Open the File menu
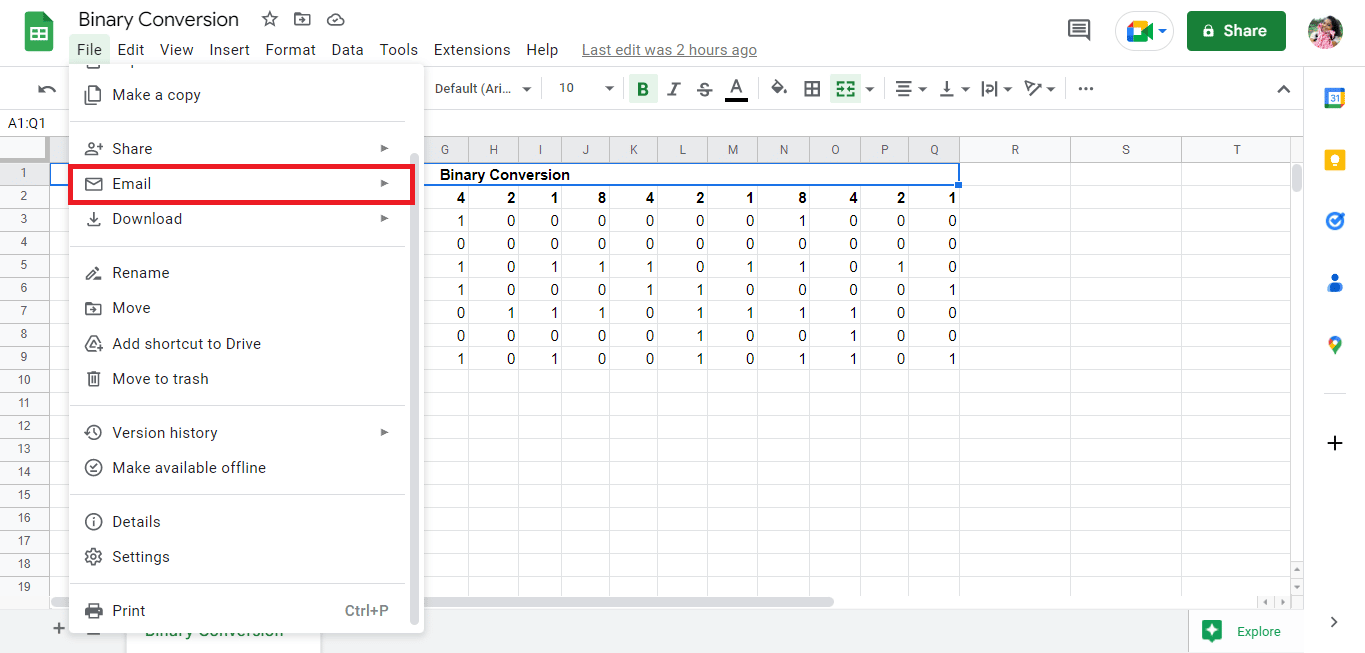 (89, 50)
